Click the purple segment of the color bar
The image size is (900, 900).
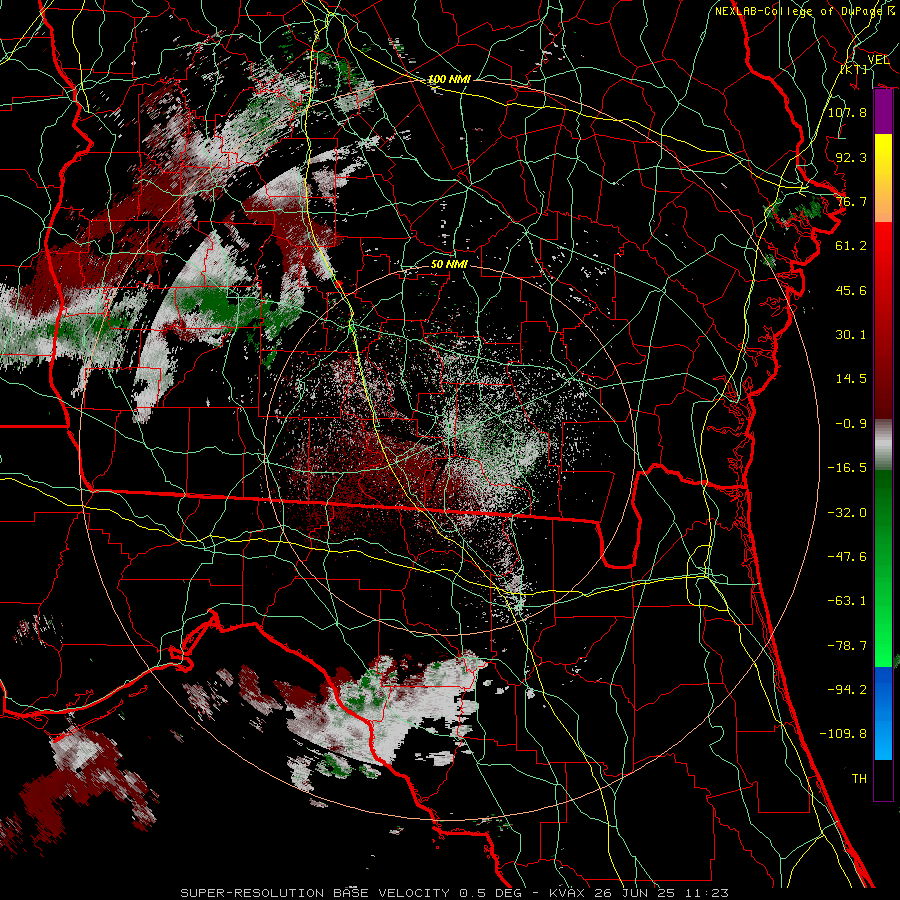[883, 112]
